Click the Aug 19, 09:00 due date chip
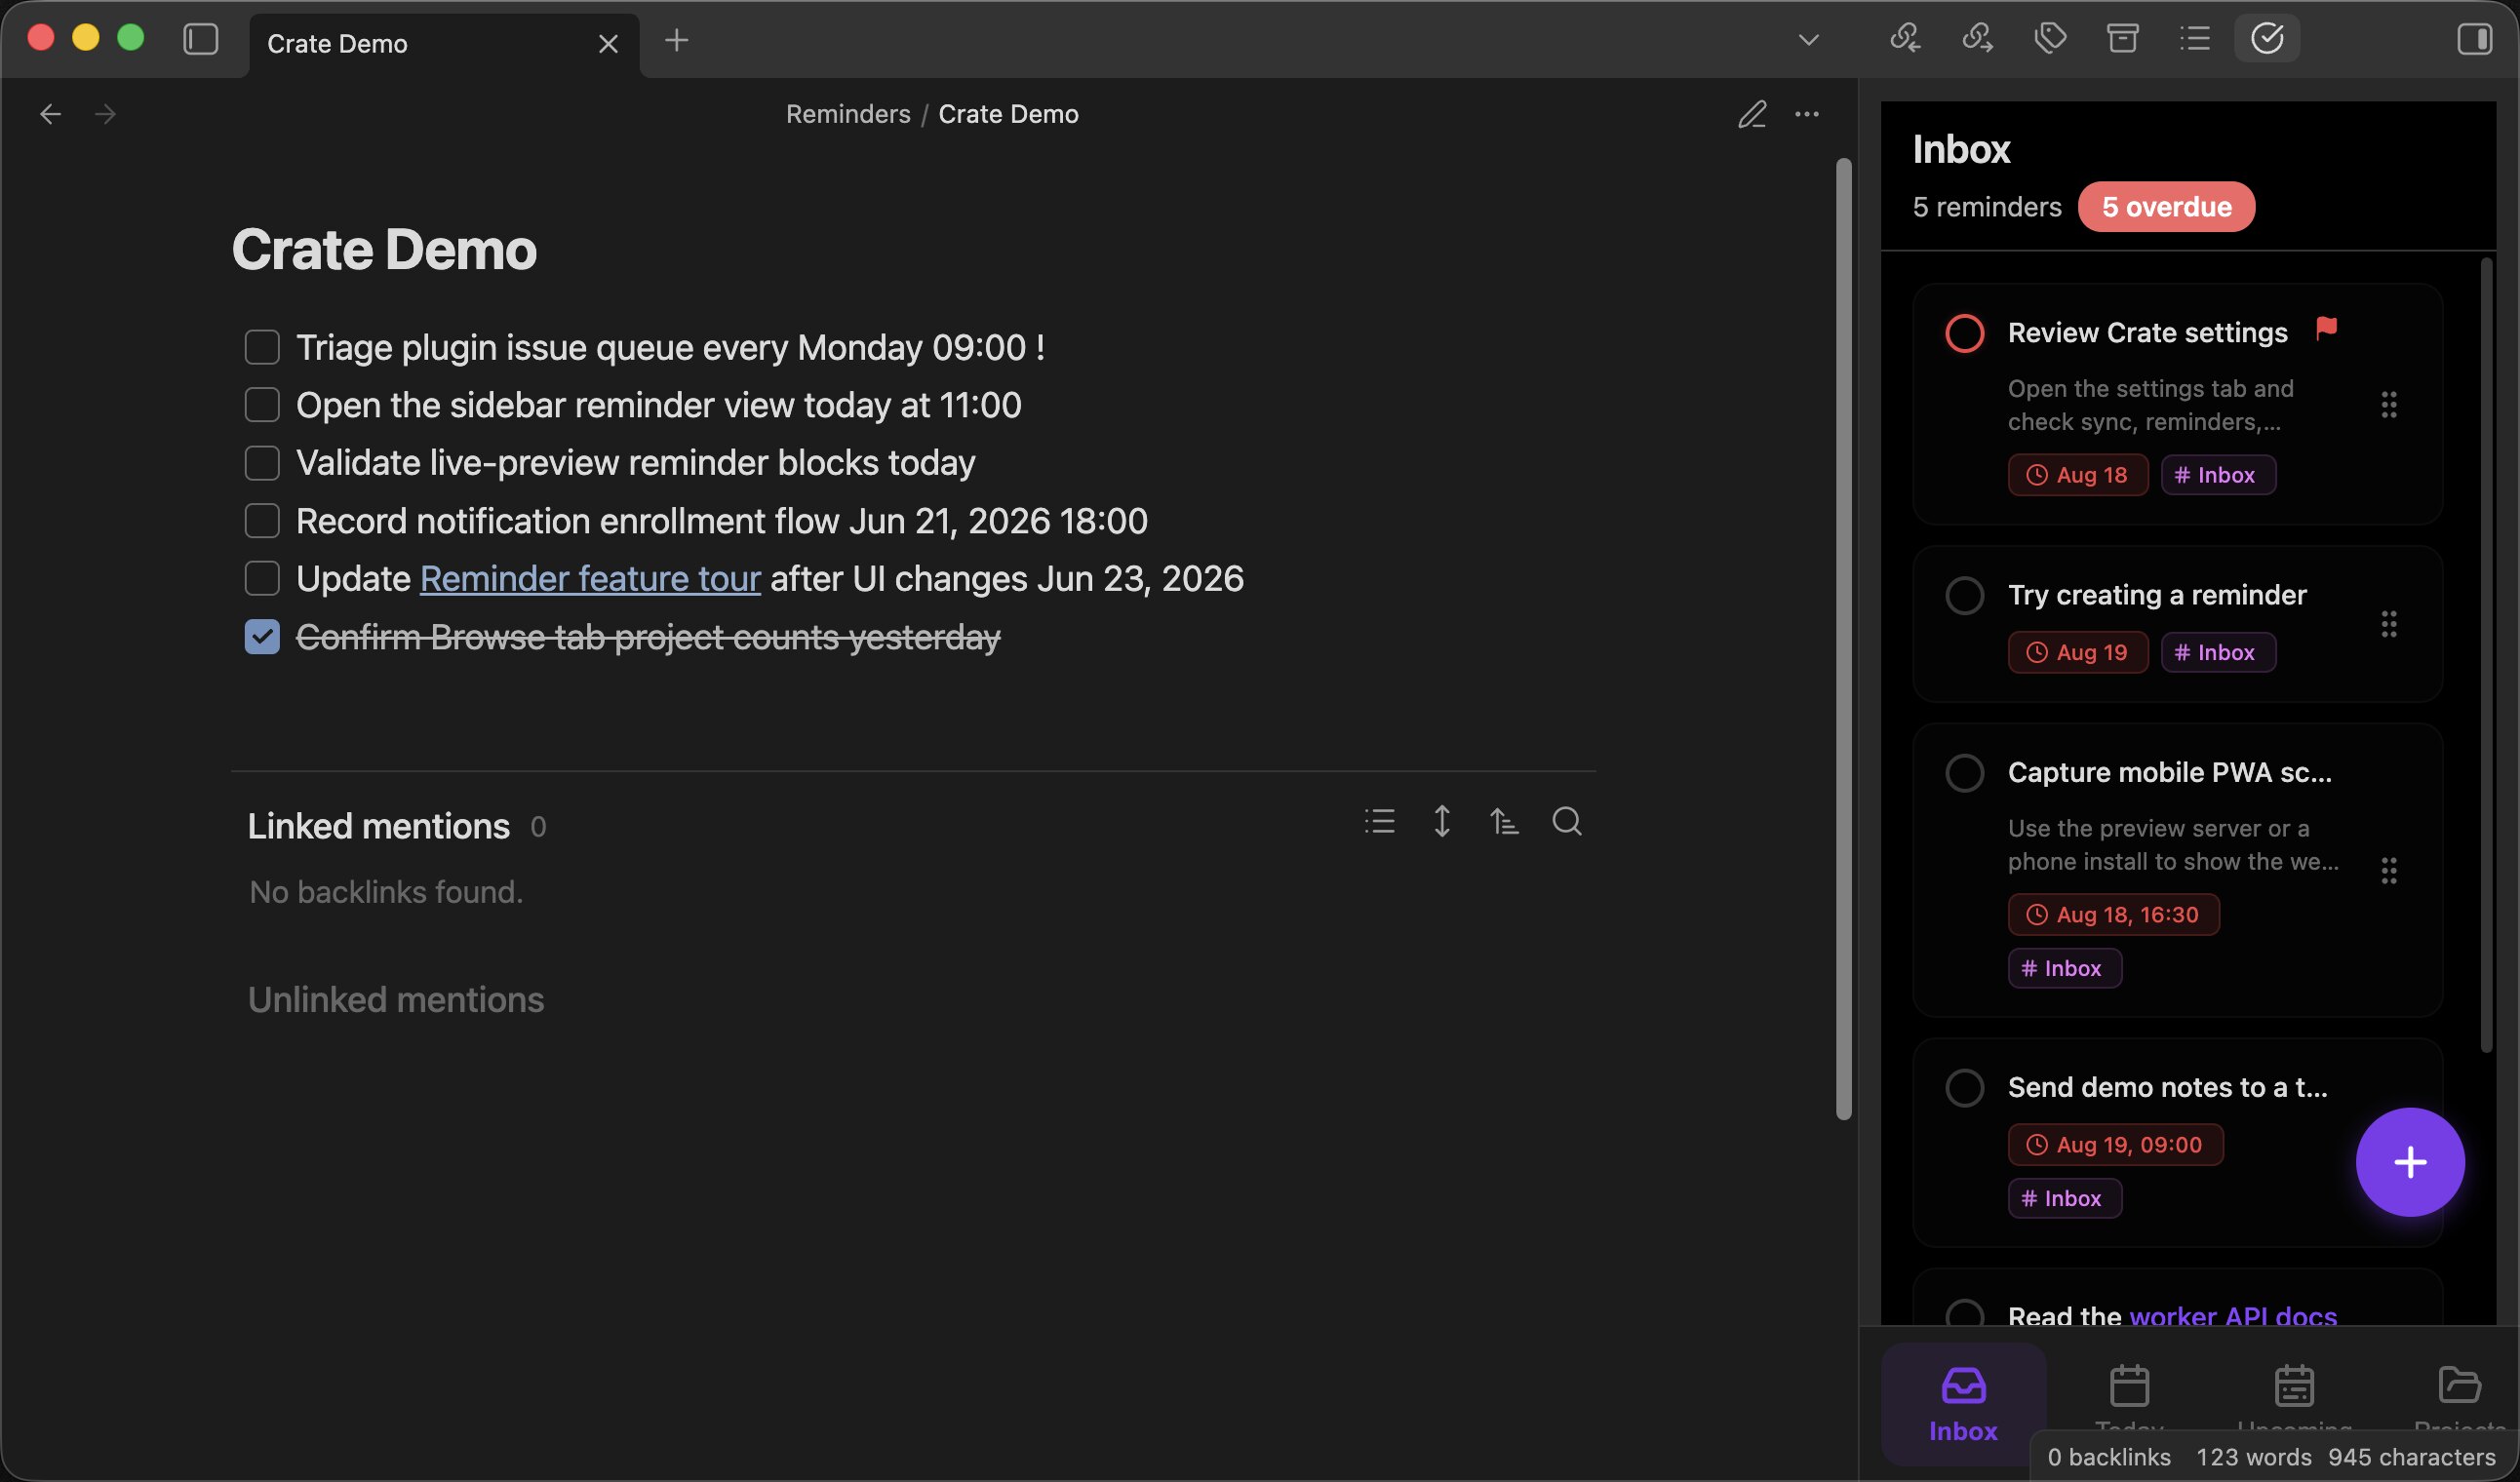This screenshot has width=2520, height=1482. click(2115, 1144)
